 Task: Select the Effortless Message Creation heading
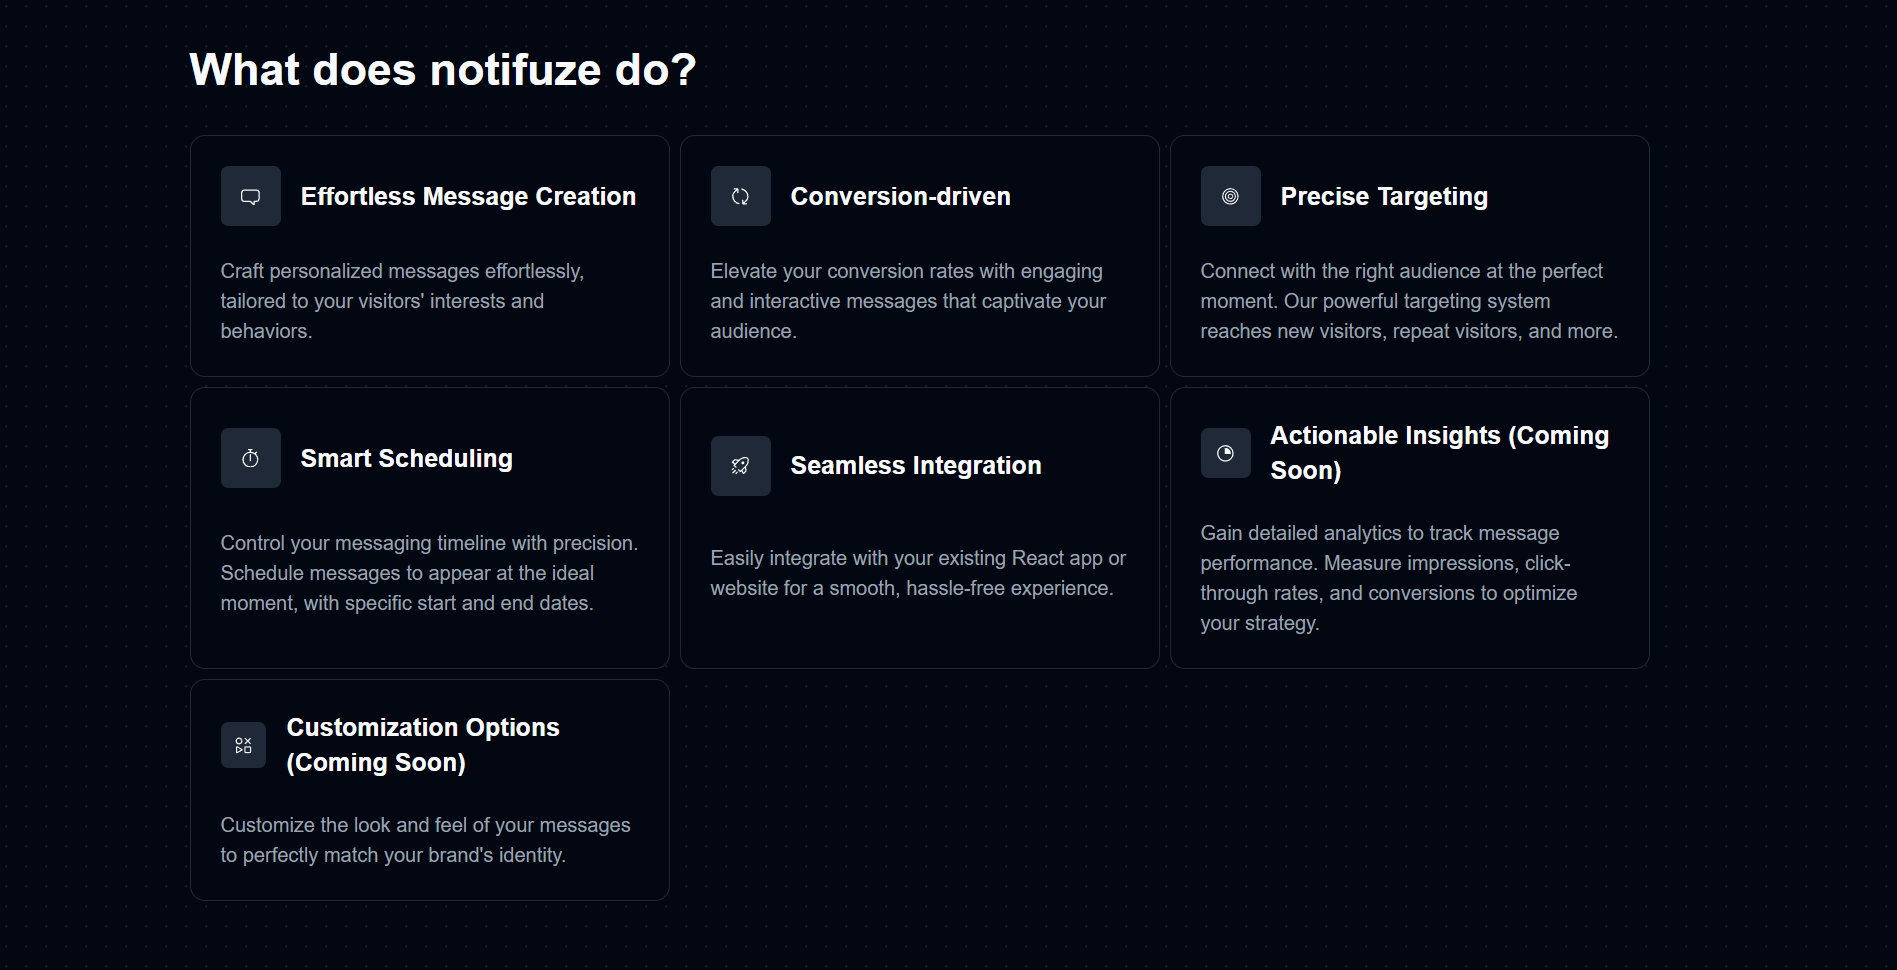tap(468, 196)
